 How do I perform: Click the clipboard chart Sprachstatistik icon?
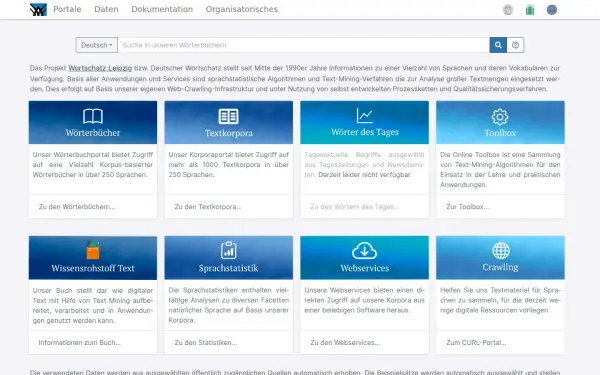pos(228,250)
